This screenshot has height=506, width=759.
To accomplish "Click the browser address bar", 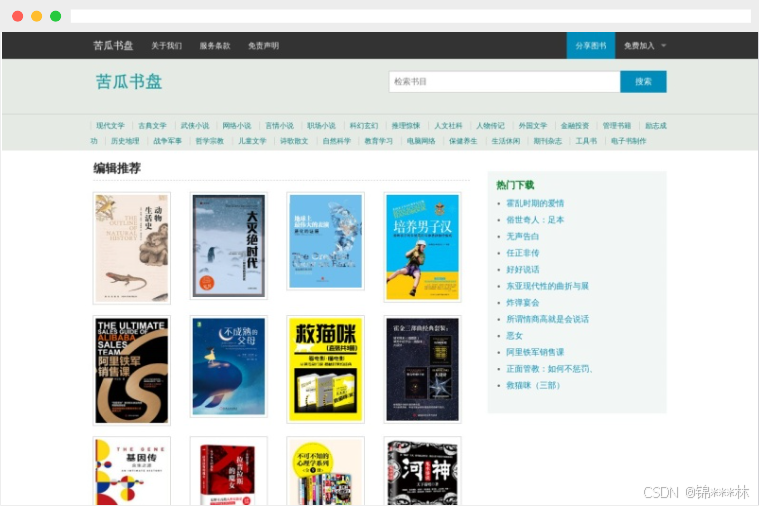I will (x=410, y=16).
